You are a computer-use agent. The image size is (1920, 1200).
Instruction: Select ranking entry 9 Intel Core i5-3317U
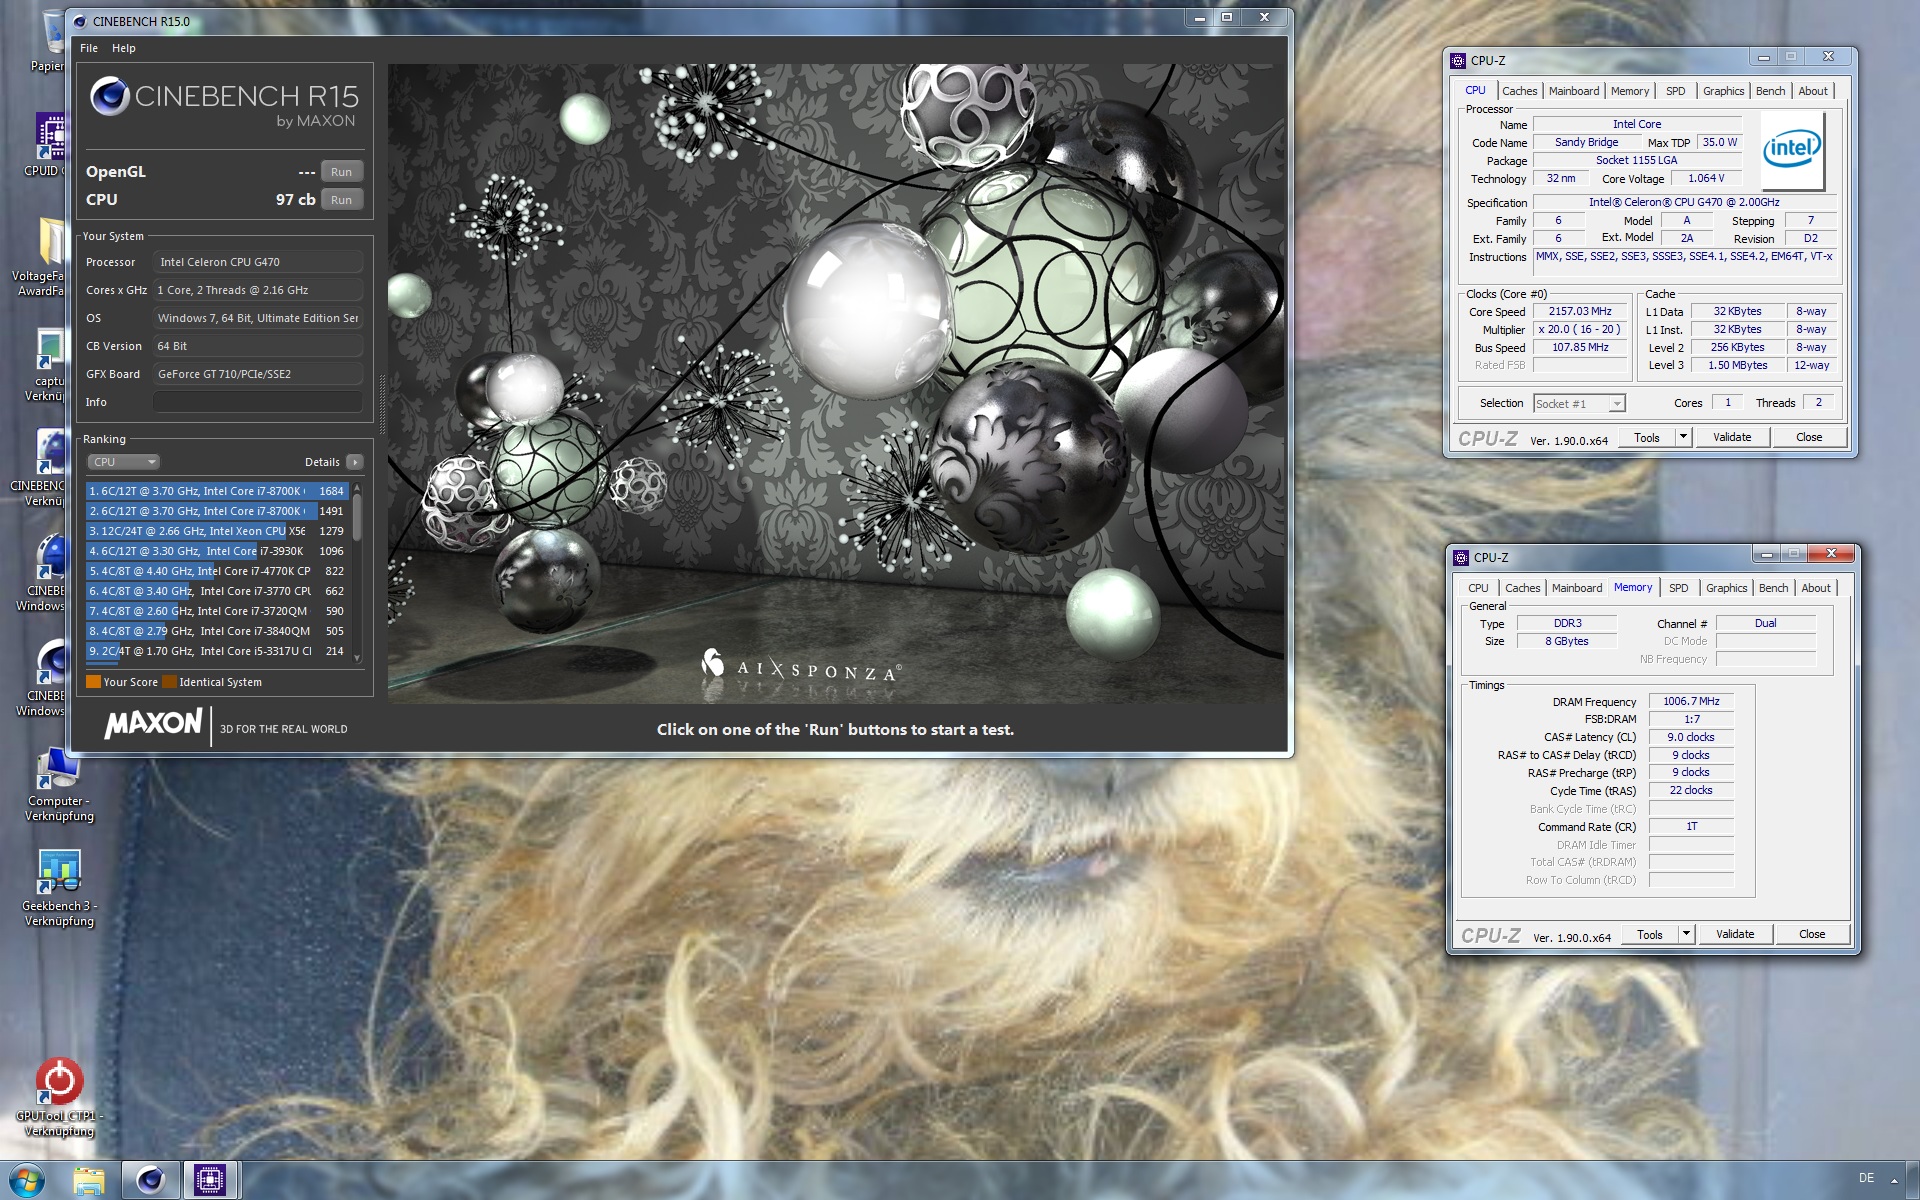(217, 651)
